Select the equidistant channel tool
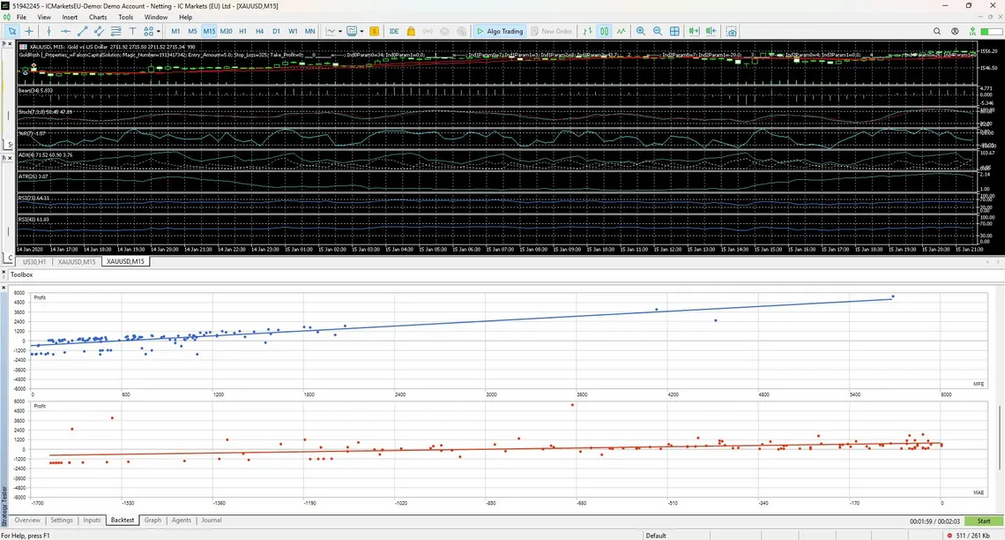1005x540 pixels. click(x=99, y=31)
